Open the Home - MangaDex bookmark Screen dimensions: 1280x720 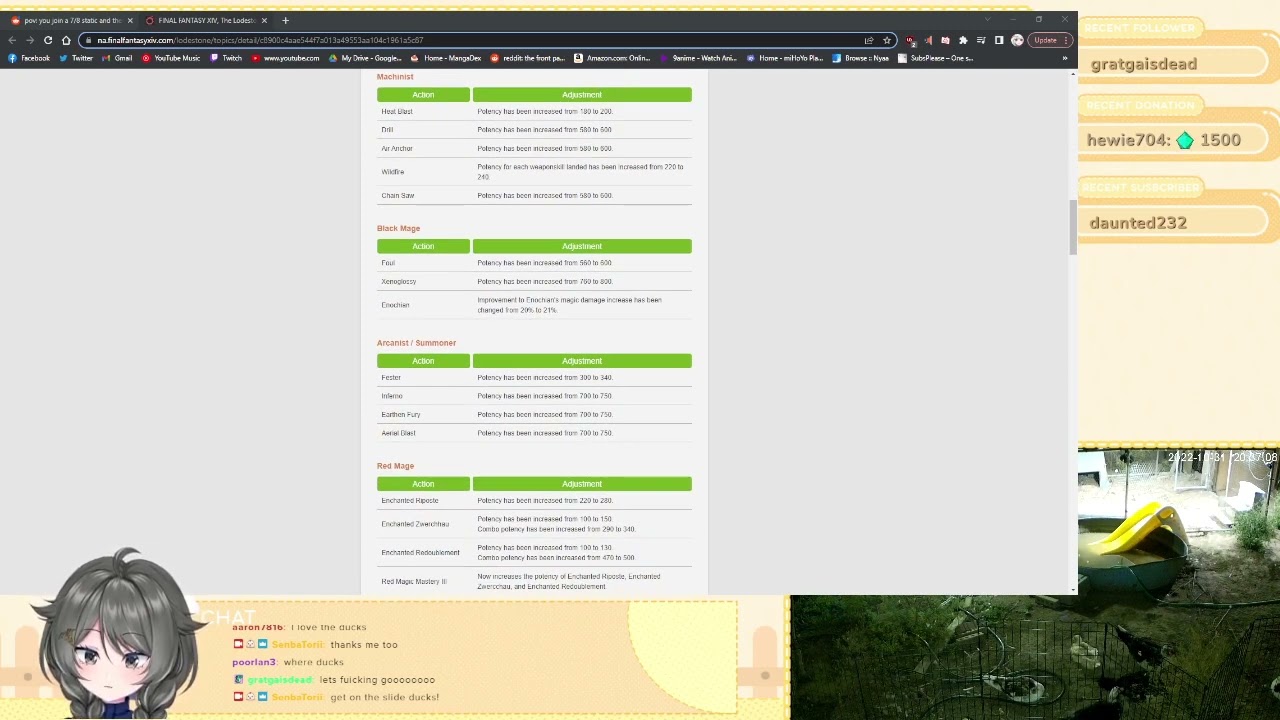(446, 58)
